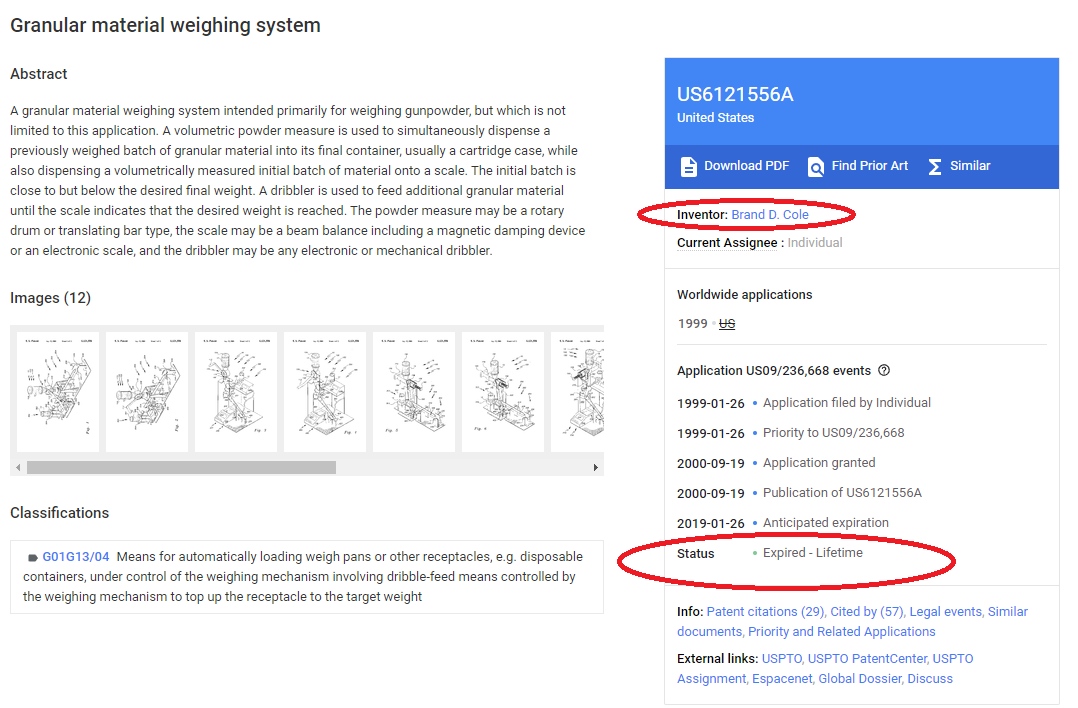Open the first patent drawing thumbnail
The width and height of the screenshot is (1078, 708).
click(58, 392)
